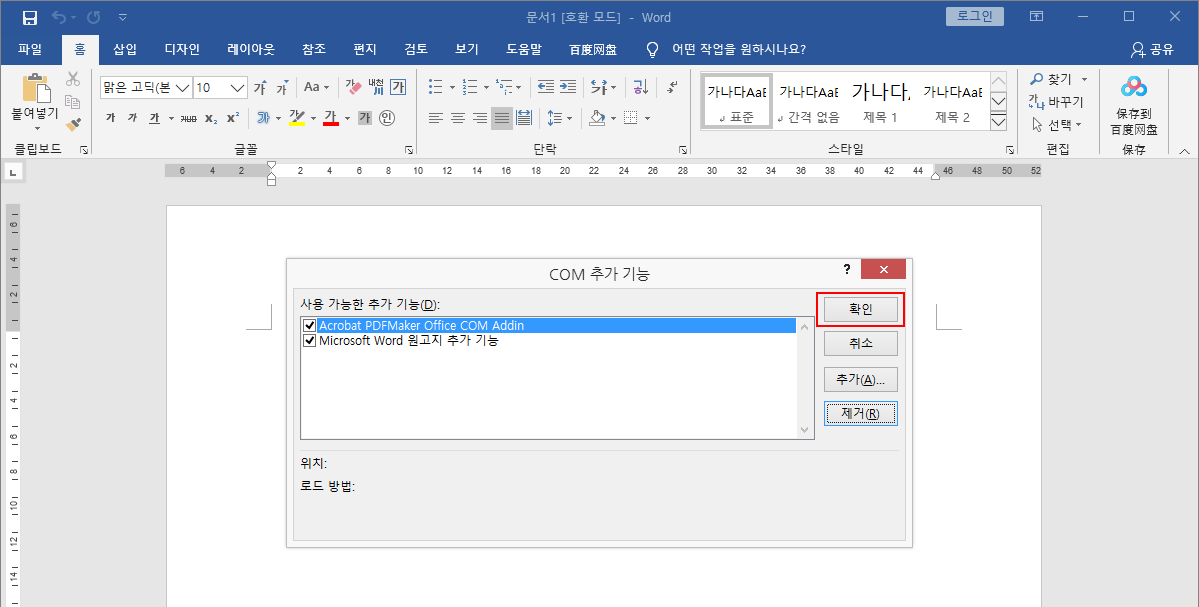The height and width of the screenshot is (607, 1199).
Task: Center align the text
Action: click(x=458, y=118)
